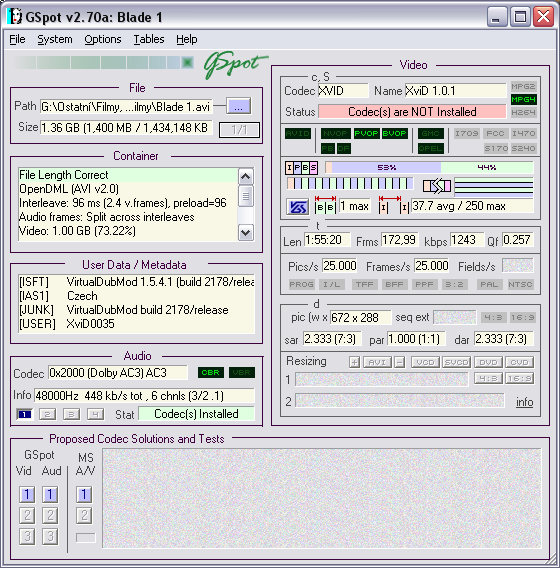The width and height of the screenshot is (560, 568).
Task: Click the NTSC indicator
Action: tap(520, 284)
